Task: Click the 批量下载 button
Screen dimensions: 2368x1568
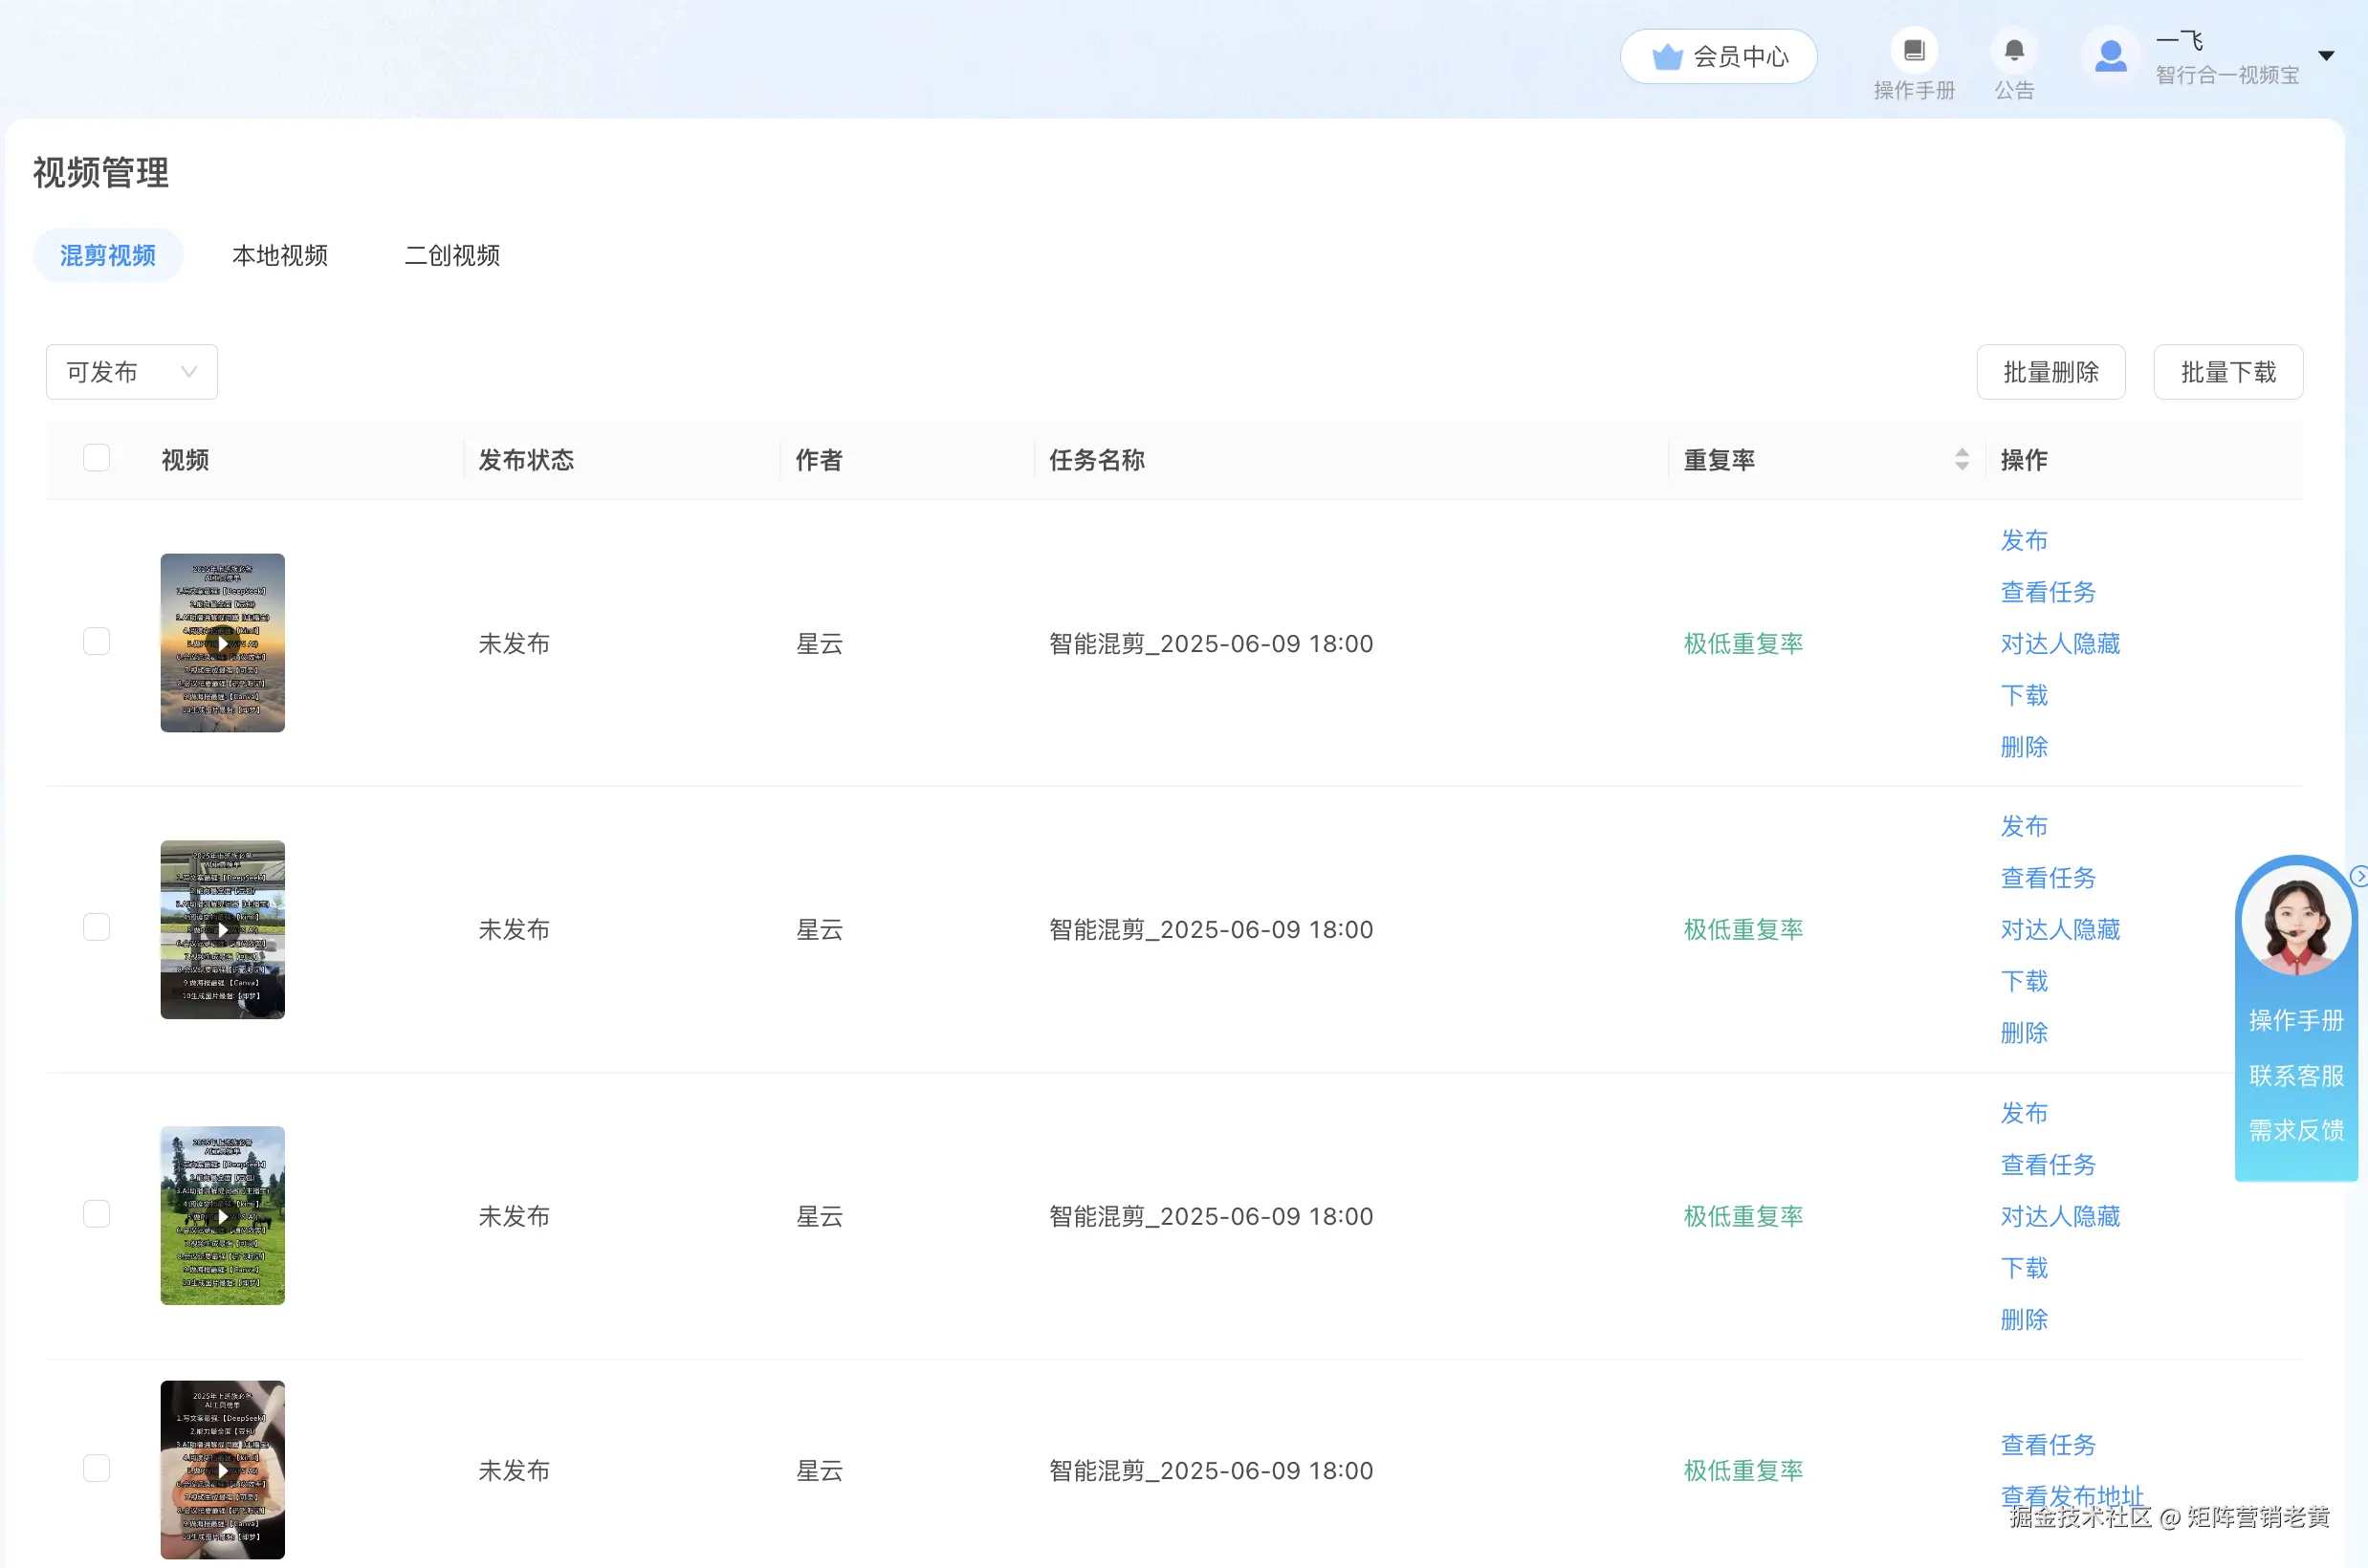Action: (x=2227, y=372)
